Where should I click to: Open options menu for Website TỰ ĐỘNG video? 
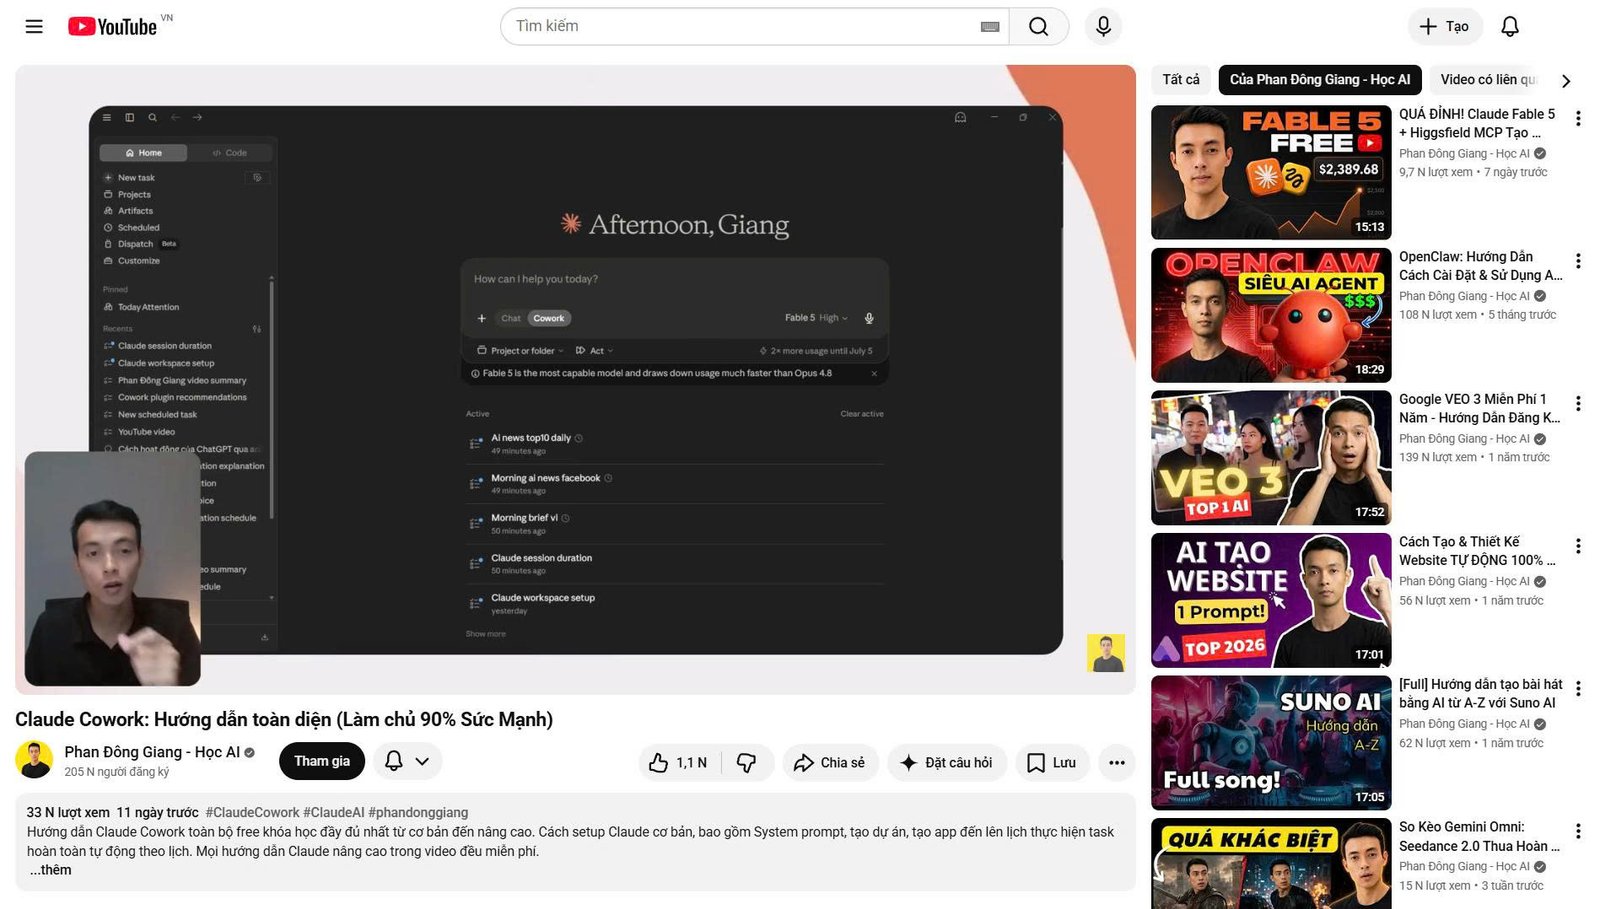pos(1578,546)
